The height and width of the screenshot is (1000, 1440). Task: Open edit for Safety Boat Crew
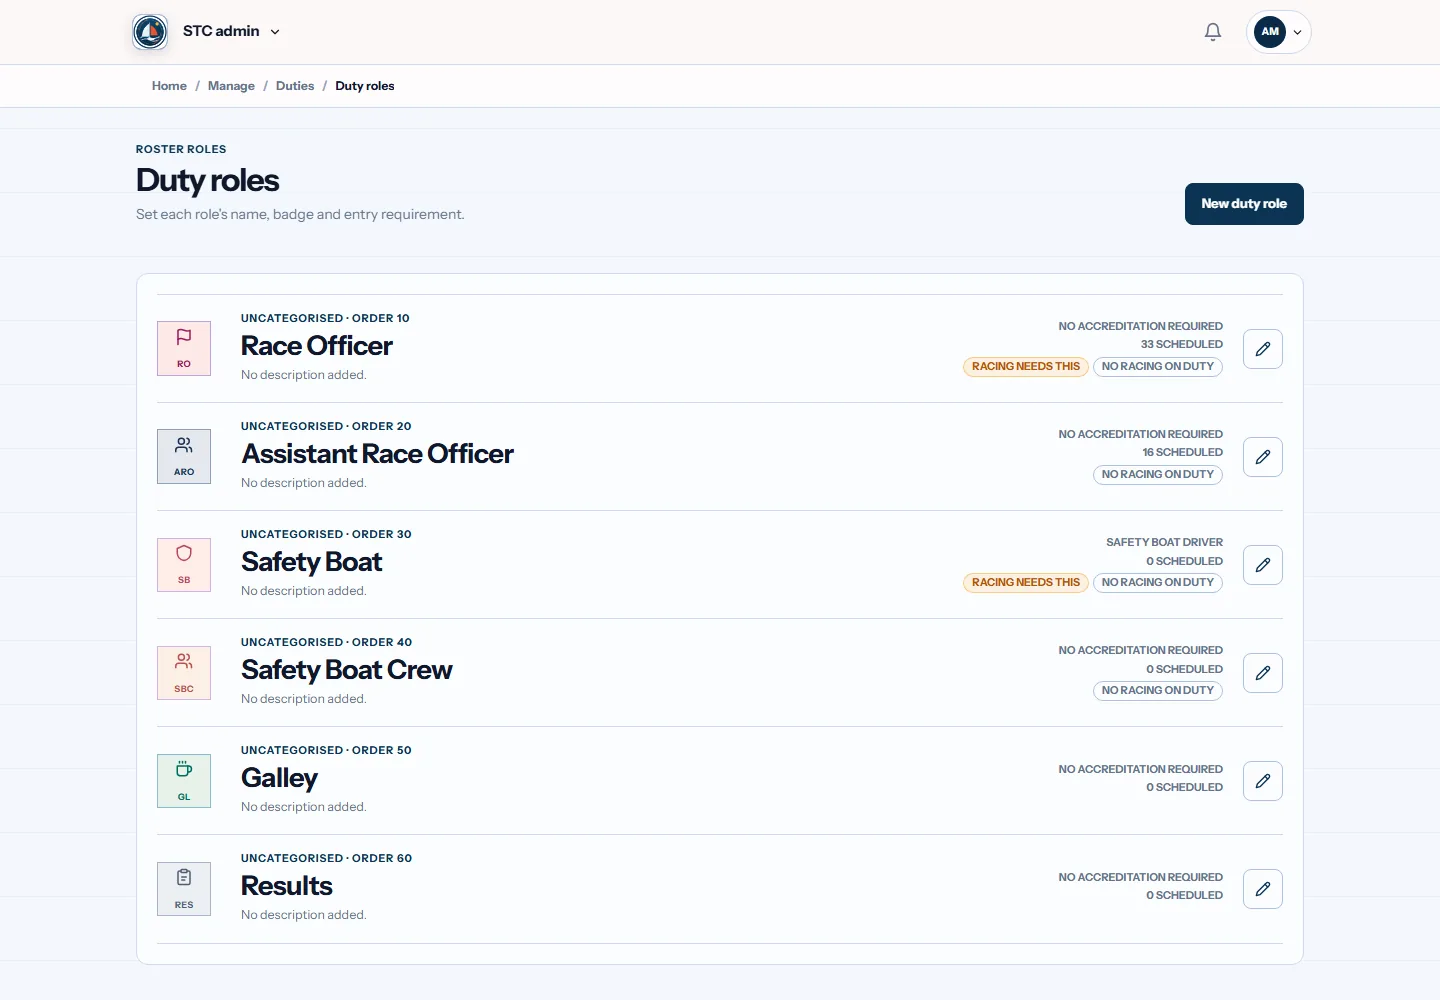tap(1263, 673)
